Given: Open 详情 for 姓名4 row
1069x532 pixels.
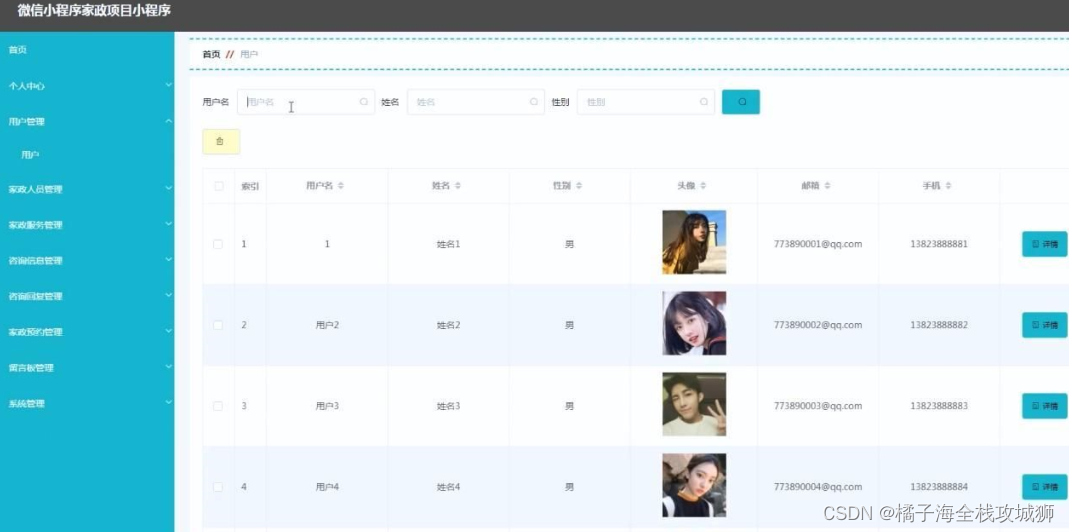Looking at the screenshot, I should pyautogui.click(x=1044, y=487).
